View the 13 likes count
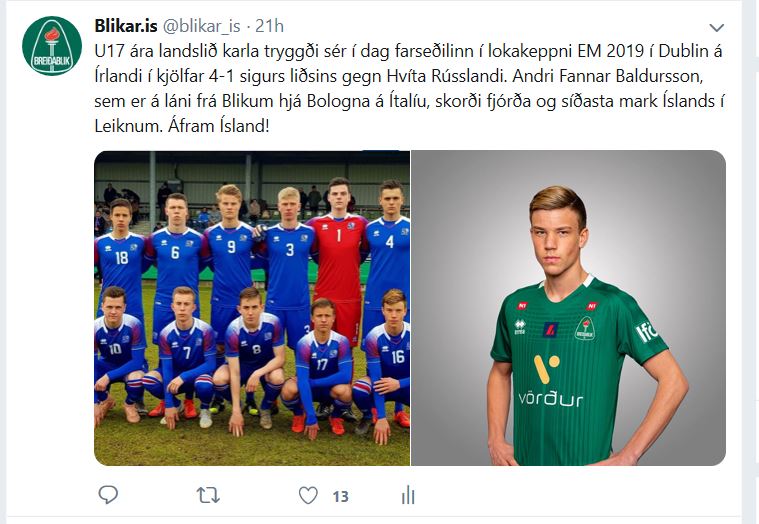Viewport: 759px width, 524px height. tap(340, 496)
